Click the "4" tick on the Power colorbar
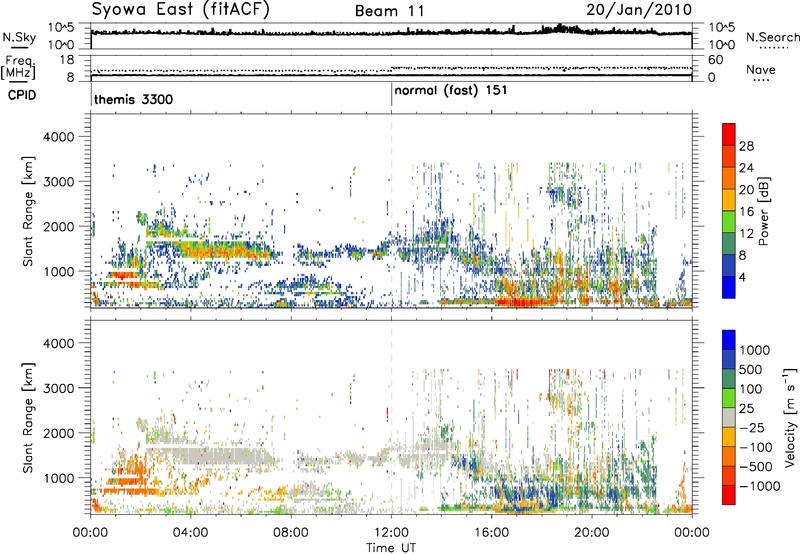This screenshot has width=800, height=554. coord(743,278)
